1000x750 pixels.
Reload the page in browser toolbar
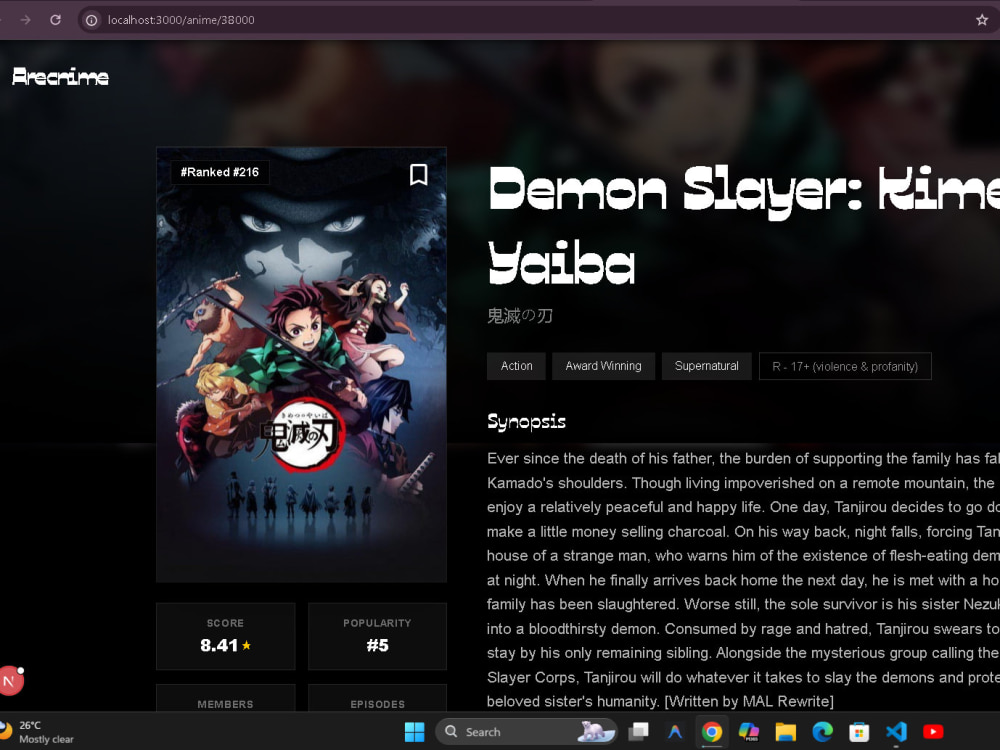(55, 20)
